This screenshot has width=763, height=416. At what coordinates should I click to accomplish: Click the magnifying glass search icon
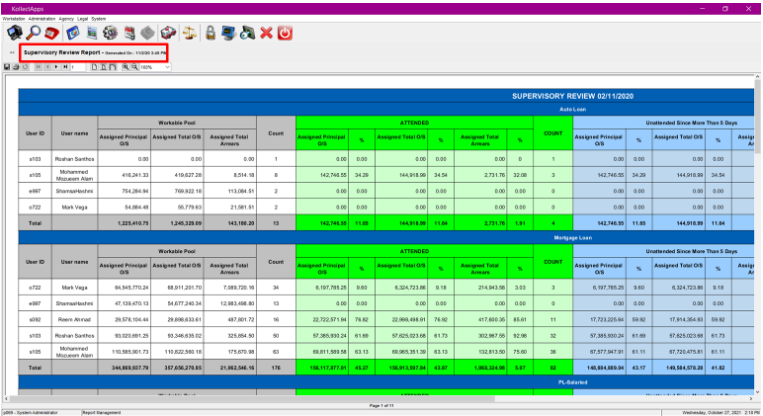(33, 33)
